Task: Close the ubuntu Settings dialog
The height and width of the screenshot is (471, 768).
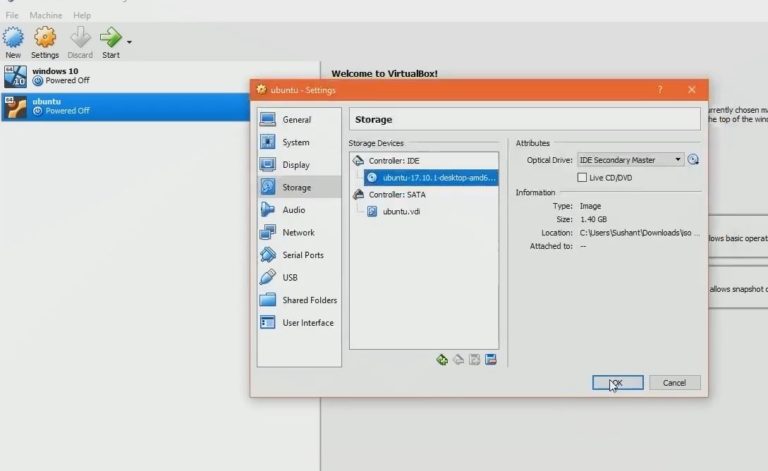Action: coord(692,90)
